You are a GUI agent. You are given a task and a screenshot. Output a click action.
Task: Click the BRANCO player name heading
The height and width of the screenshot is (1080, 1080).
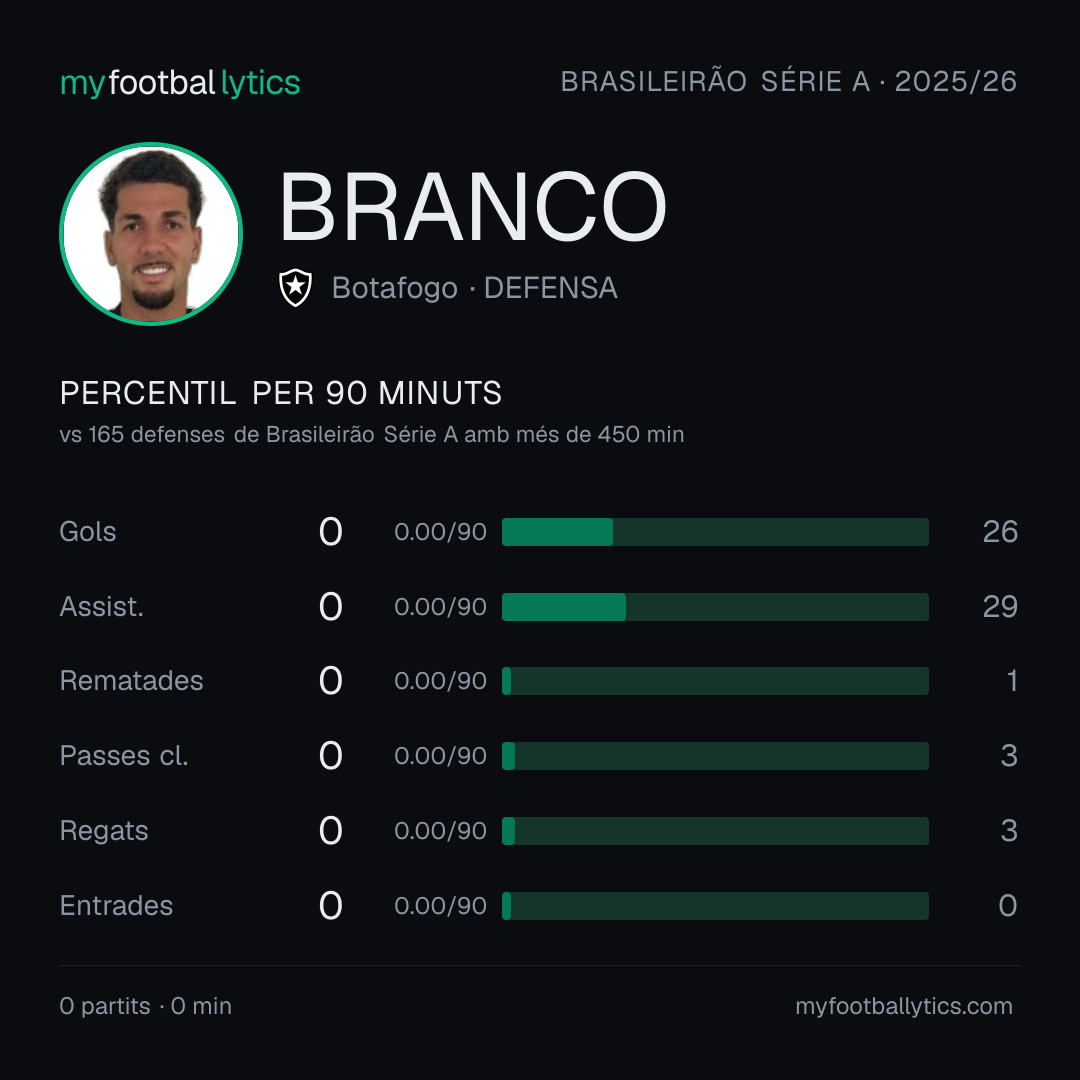point(472,207)
